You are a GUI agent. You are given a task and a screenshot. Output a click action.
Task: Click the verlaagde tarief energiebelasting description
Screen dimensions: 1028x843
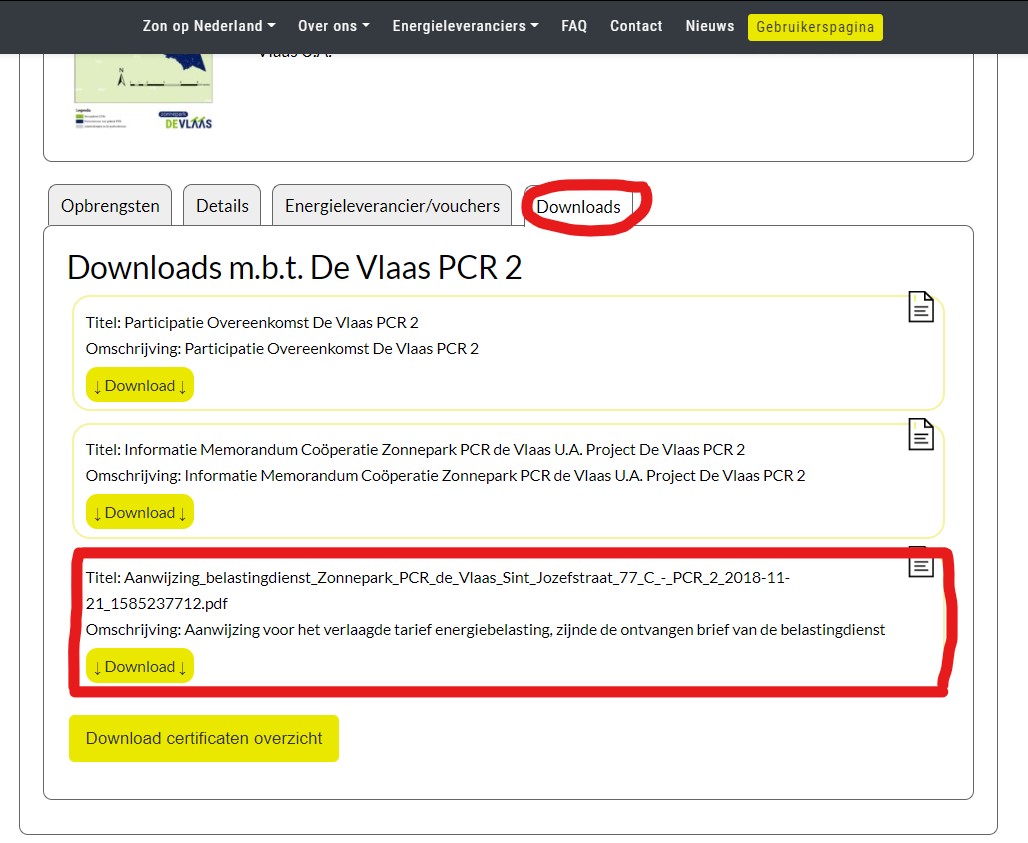(485, 629)
